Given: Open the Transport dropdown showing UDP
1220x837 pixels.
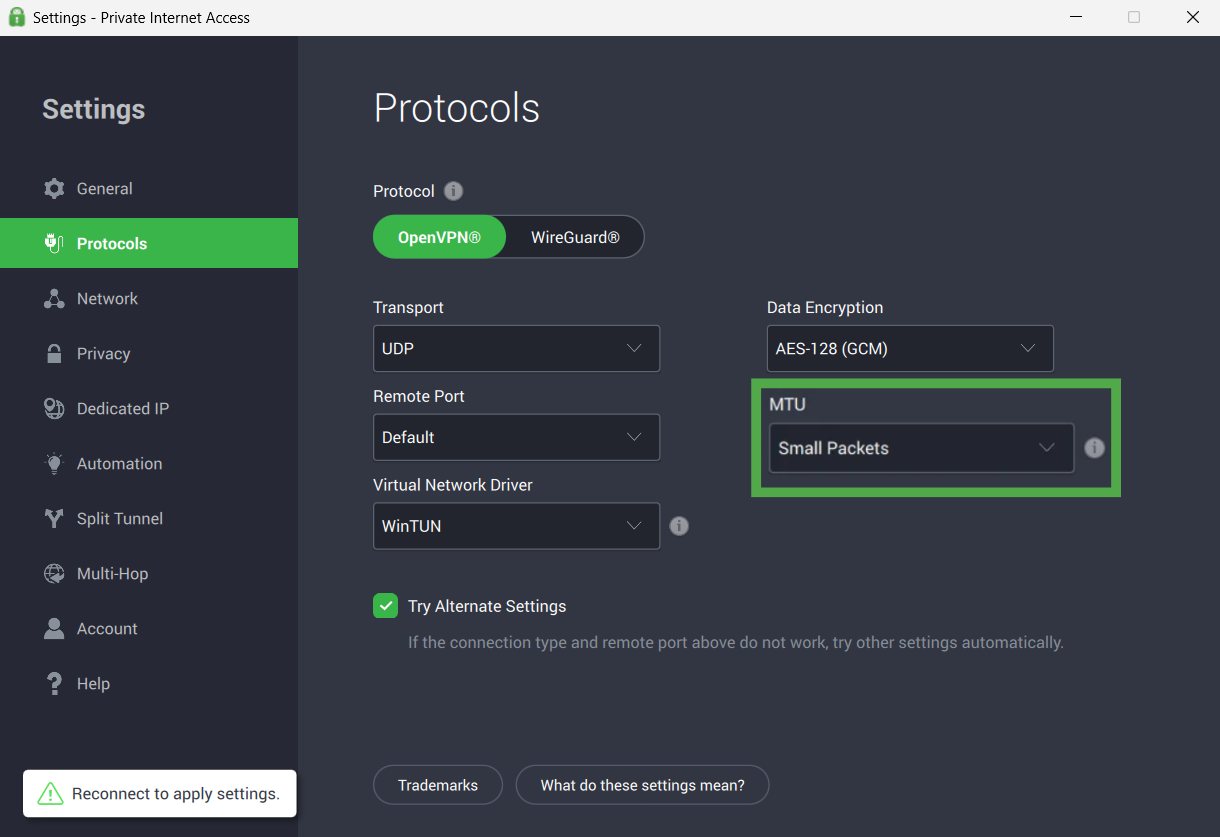Looking at the screenshot, I should click(x=516, y=348).
